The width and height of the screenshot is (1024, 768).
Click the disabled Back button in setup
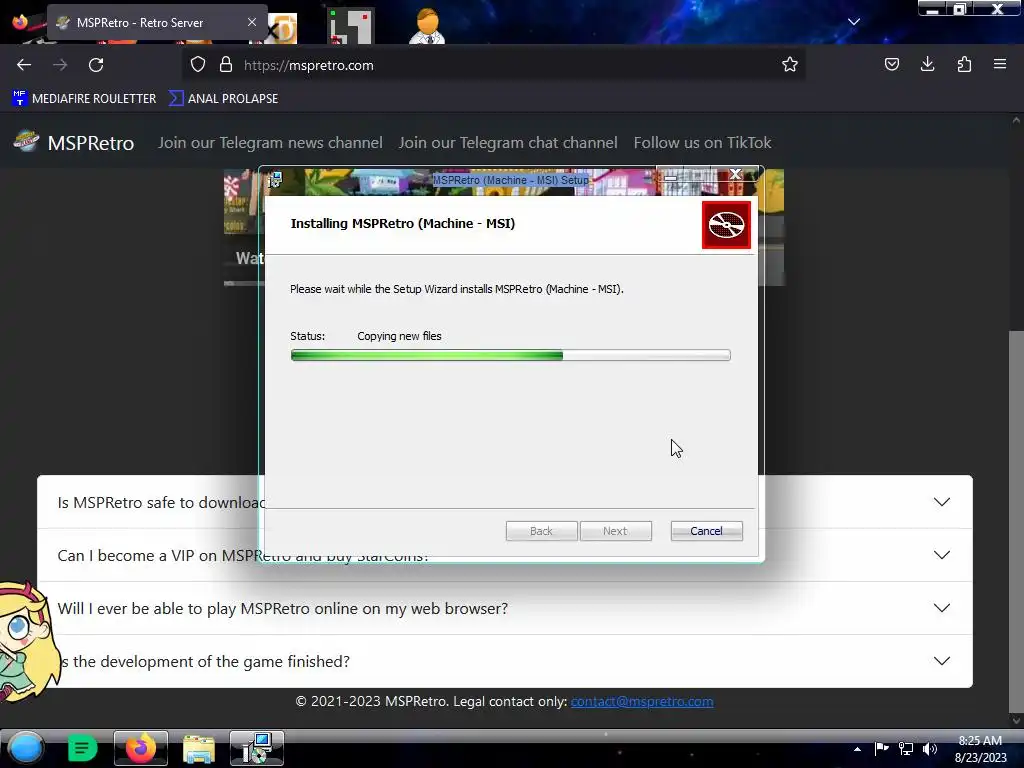541,531
